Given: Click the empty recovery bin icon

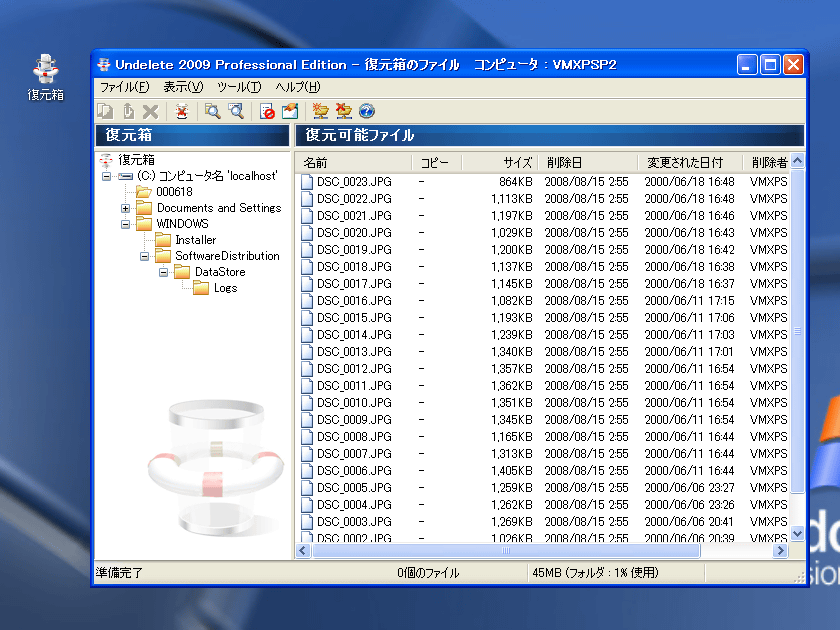Looking at the screenshot, I should click(182, 111).
